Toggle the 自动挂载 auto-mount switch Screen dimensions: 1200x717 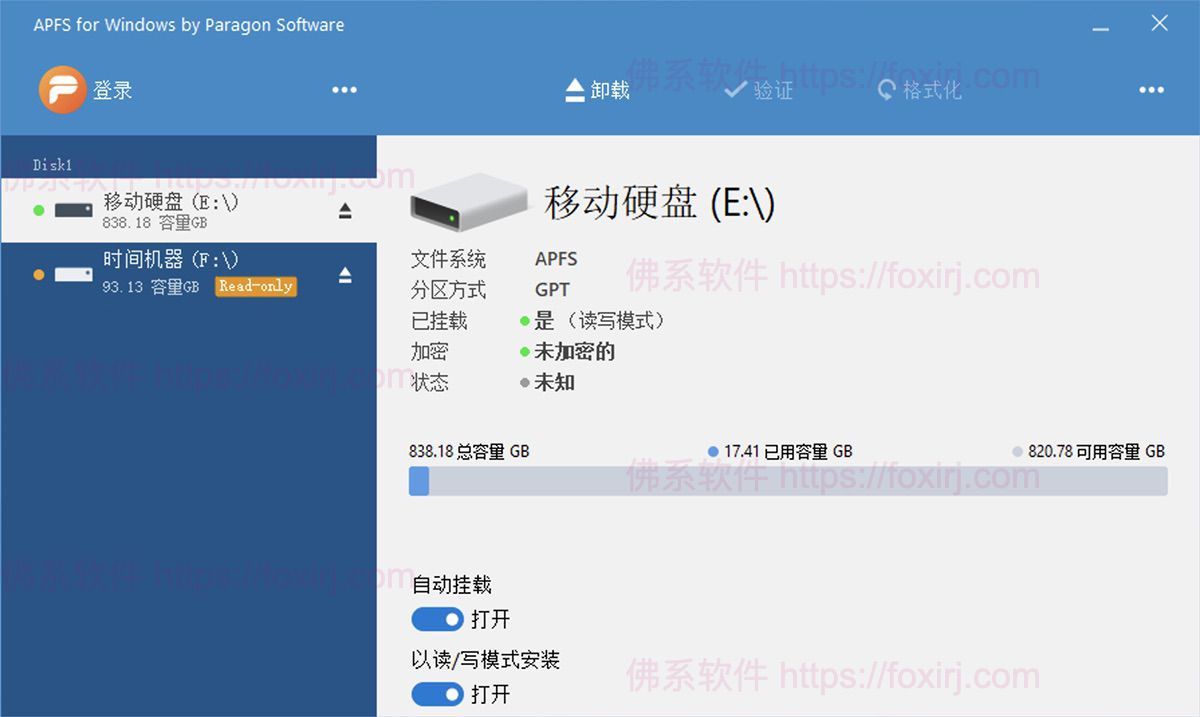point(437,620)
